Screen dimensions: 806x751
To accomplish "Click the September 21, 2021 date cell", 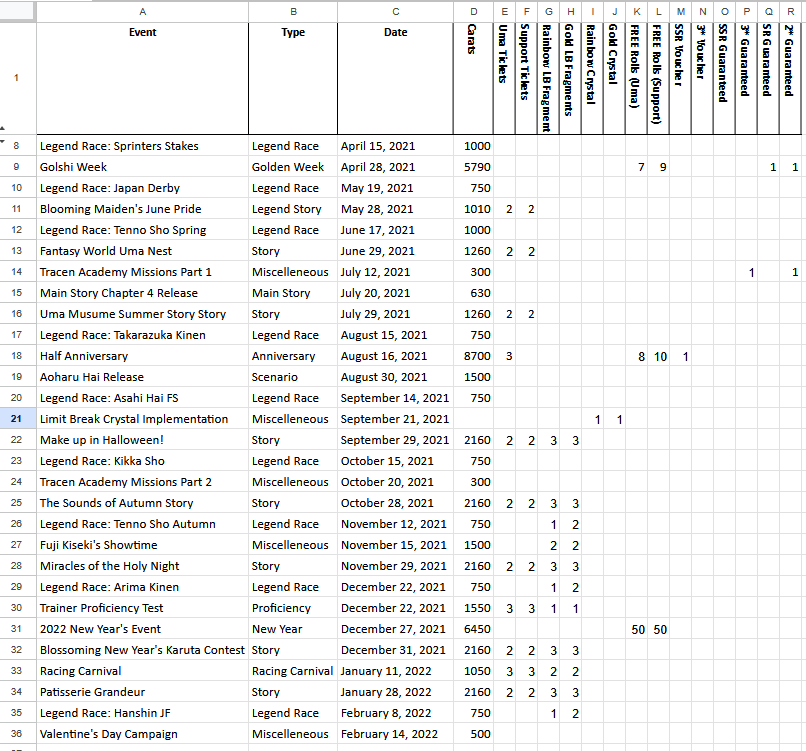I will [x=395, y=419].
